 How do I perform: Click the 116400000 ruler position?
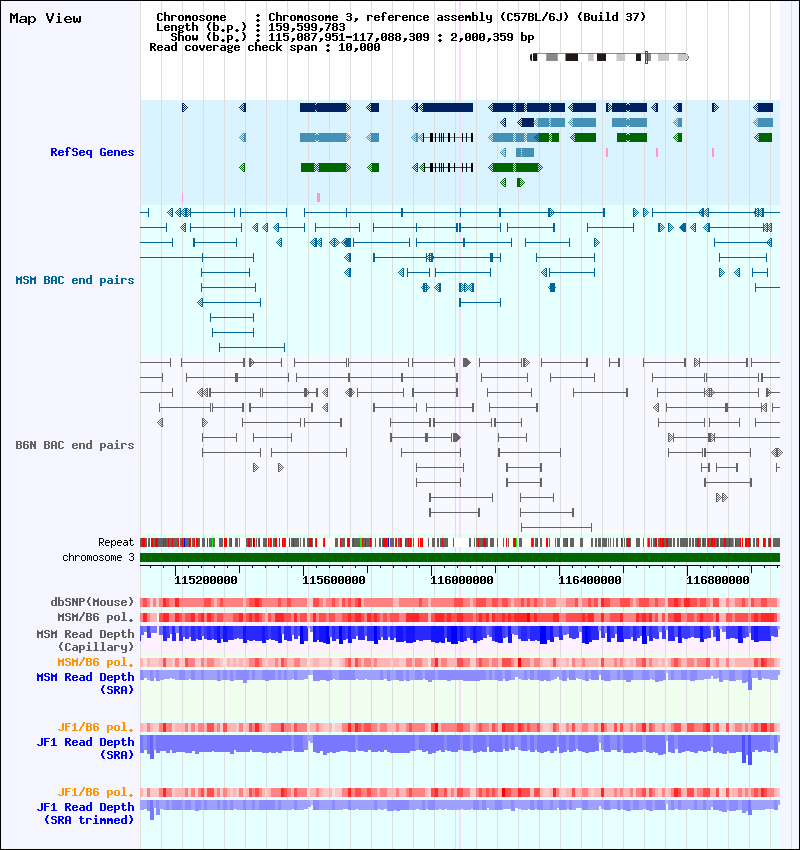coord(590,580)
